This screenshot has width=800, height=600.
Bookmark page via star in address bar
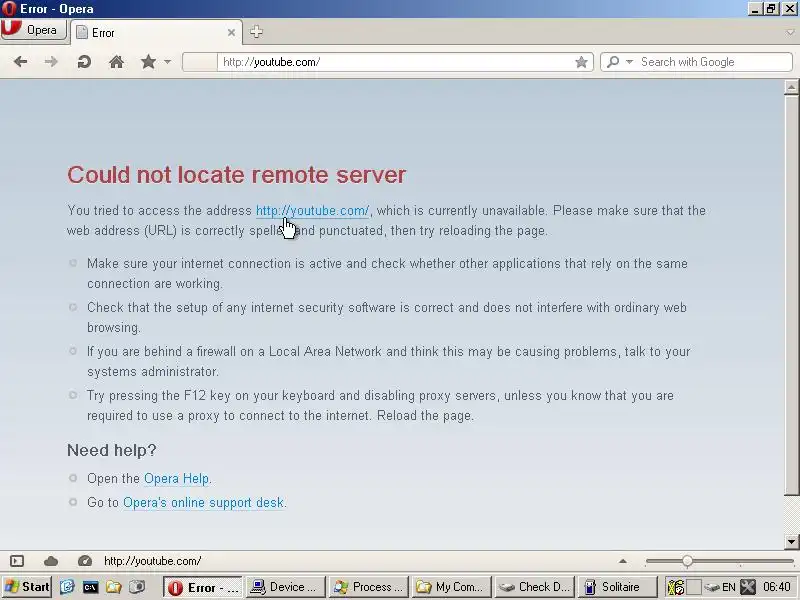[x=581, y=62]
